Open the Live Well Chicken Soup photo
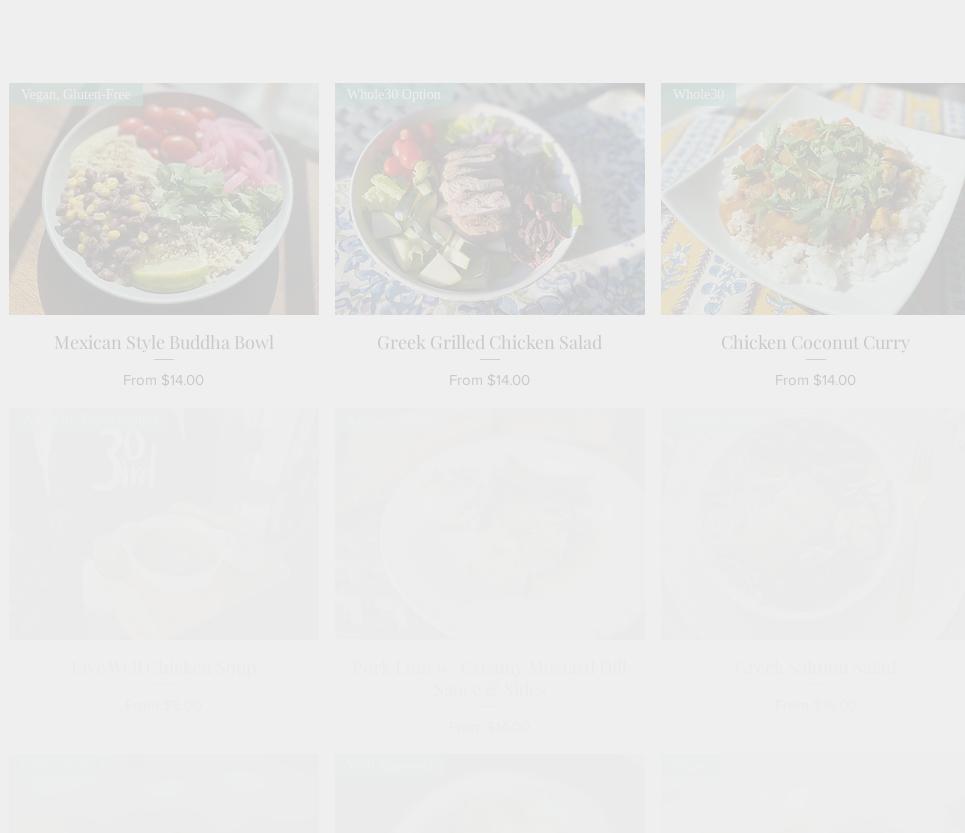 164,524
